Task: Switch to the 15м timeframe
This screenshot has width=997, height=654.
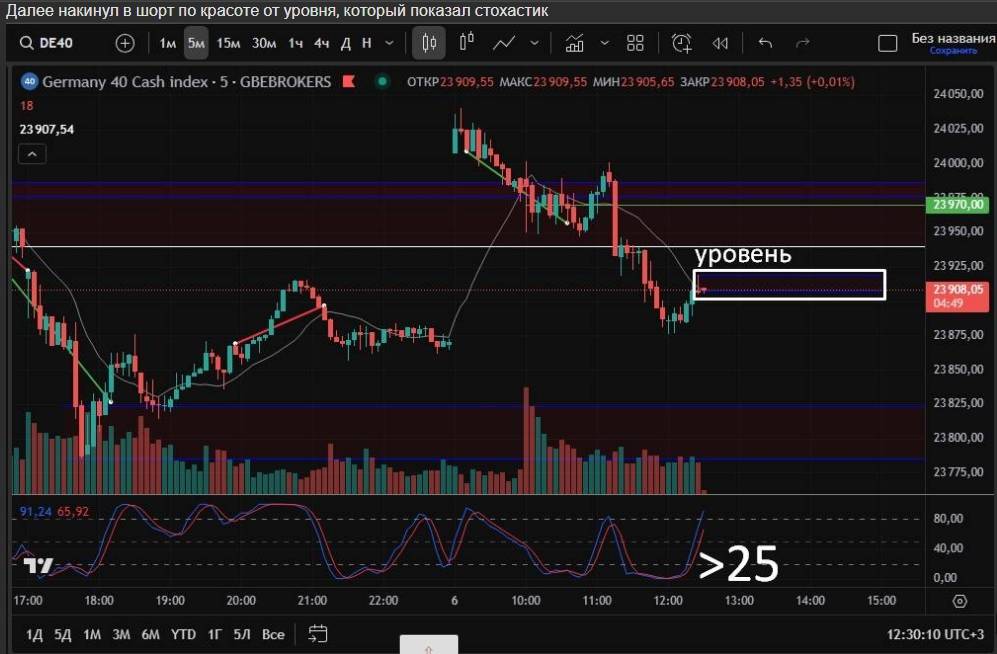Action: 228,43
